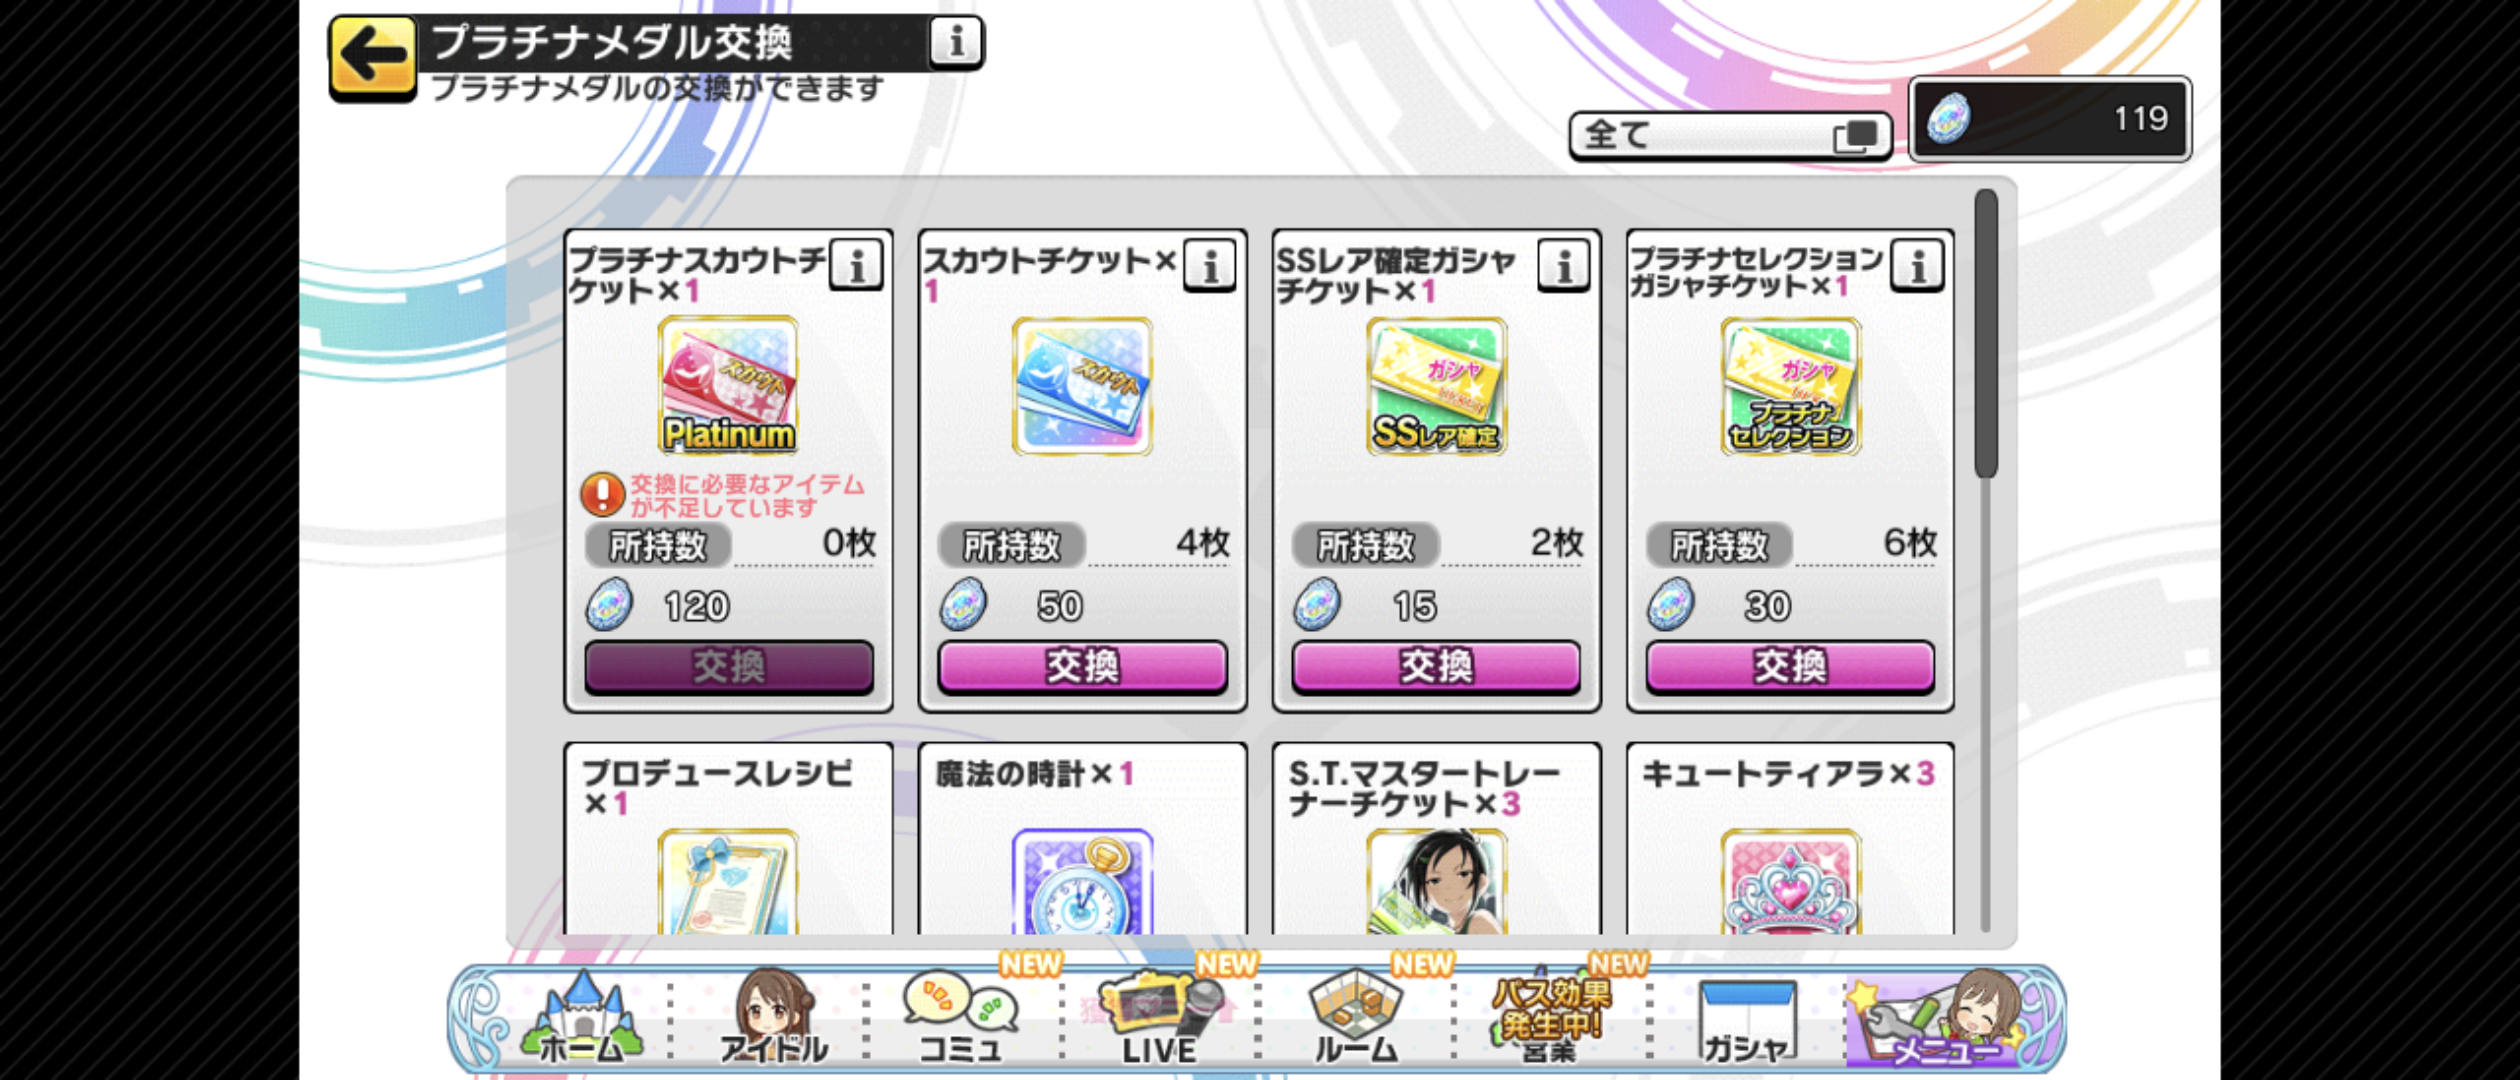This screenshot has width=2520, height=1080.
Task: Show info for SSレア確定ガシャチケット
Action: pos(1564,265)
